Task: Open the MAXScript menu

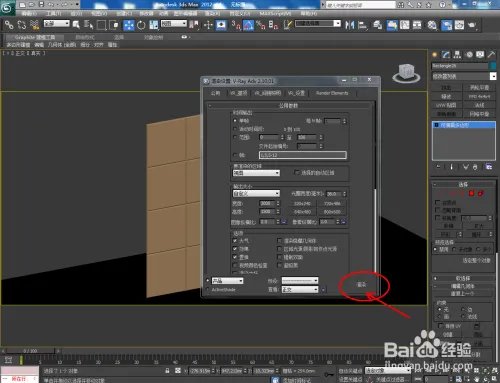Action: click(275, 14)
